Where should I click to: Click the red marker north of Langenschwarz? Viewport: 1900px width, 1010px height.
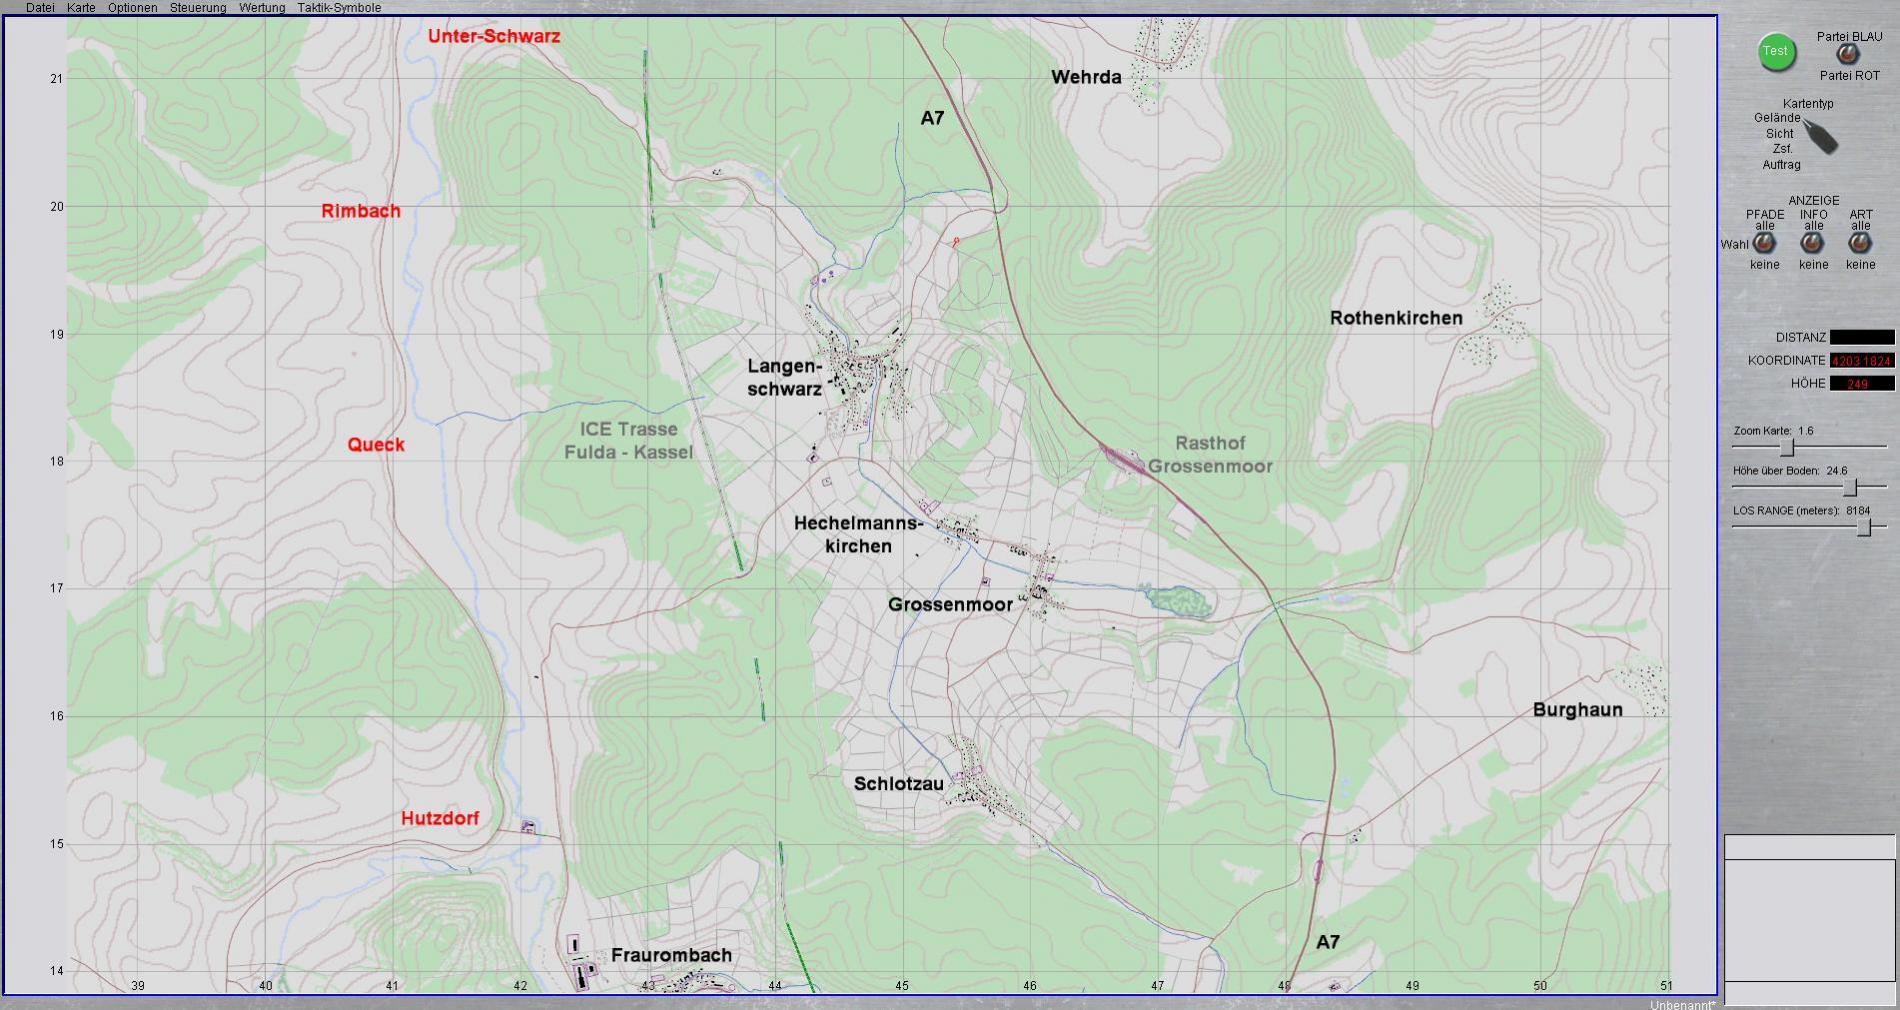(x=956, y=242)
